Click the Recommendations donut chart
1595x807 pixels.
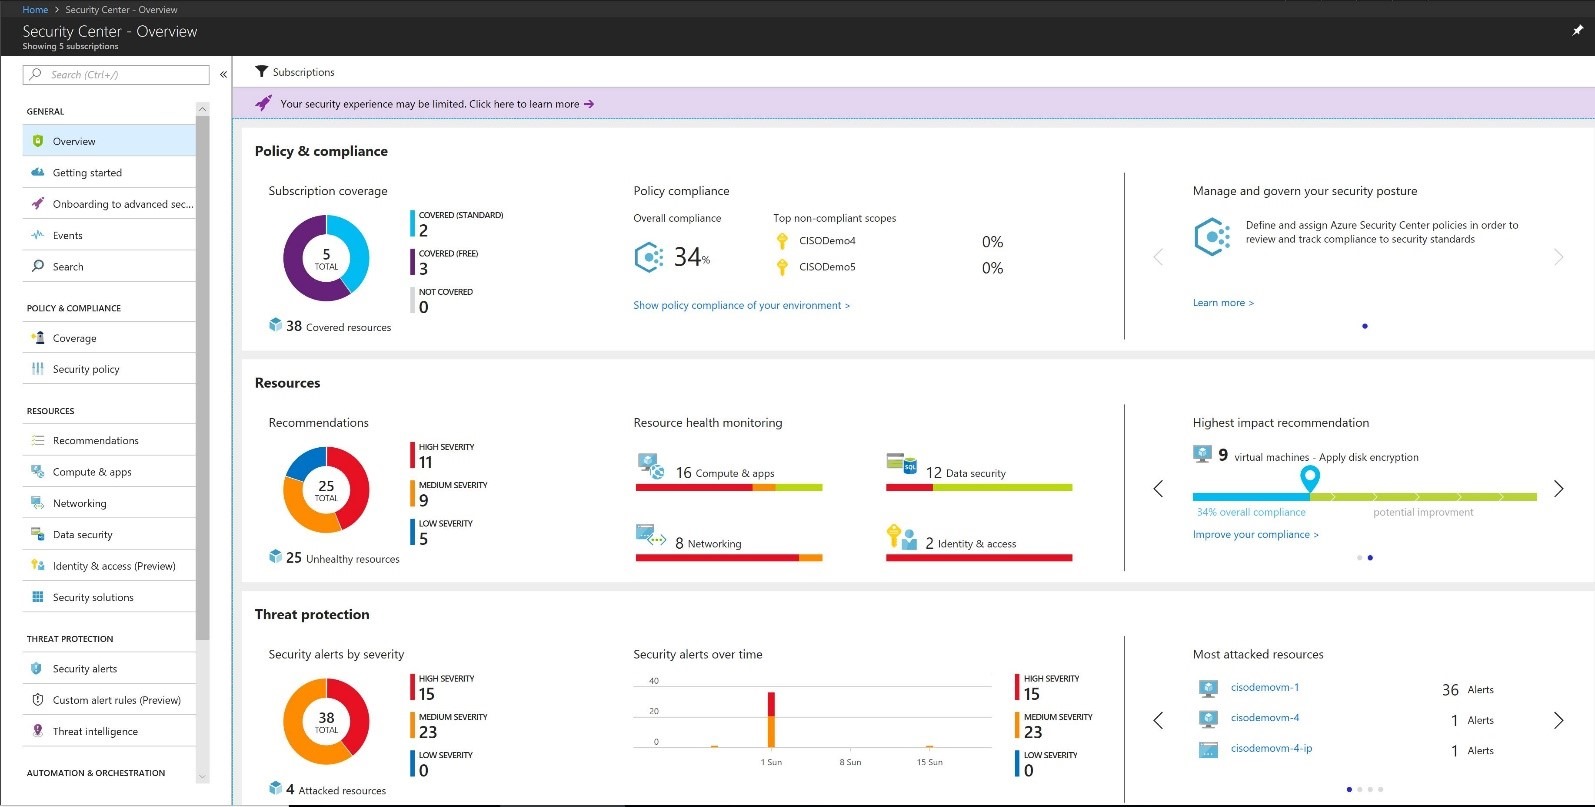coord(326,490)
